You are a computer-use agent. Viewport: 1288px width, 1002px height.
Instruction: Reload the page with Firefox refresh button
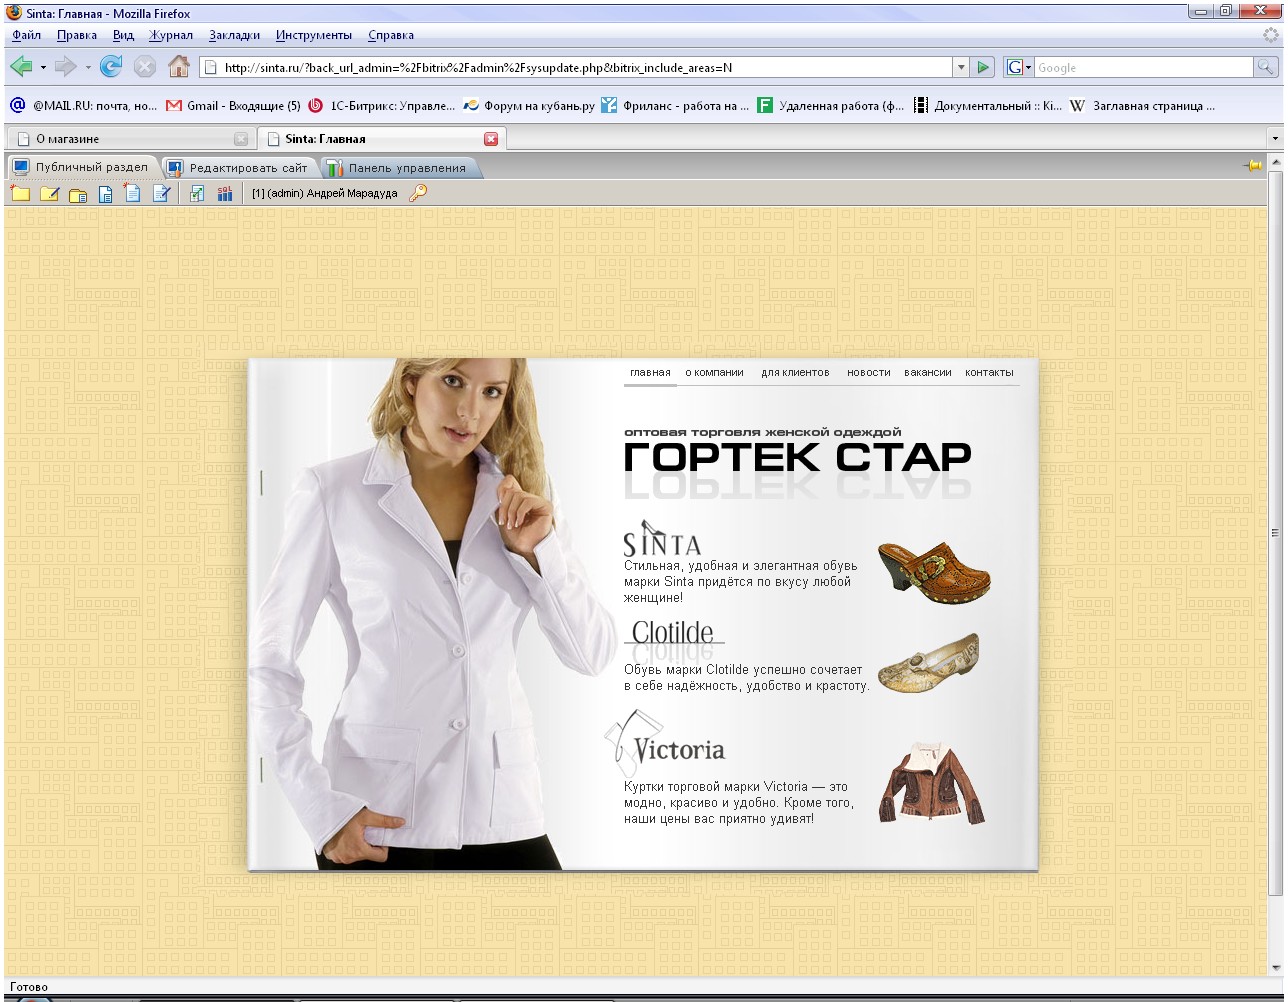click(x=111, y=67)
